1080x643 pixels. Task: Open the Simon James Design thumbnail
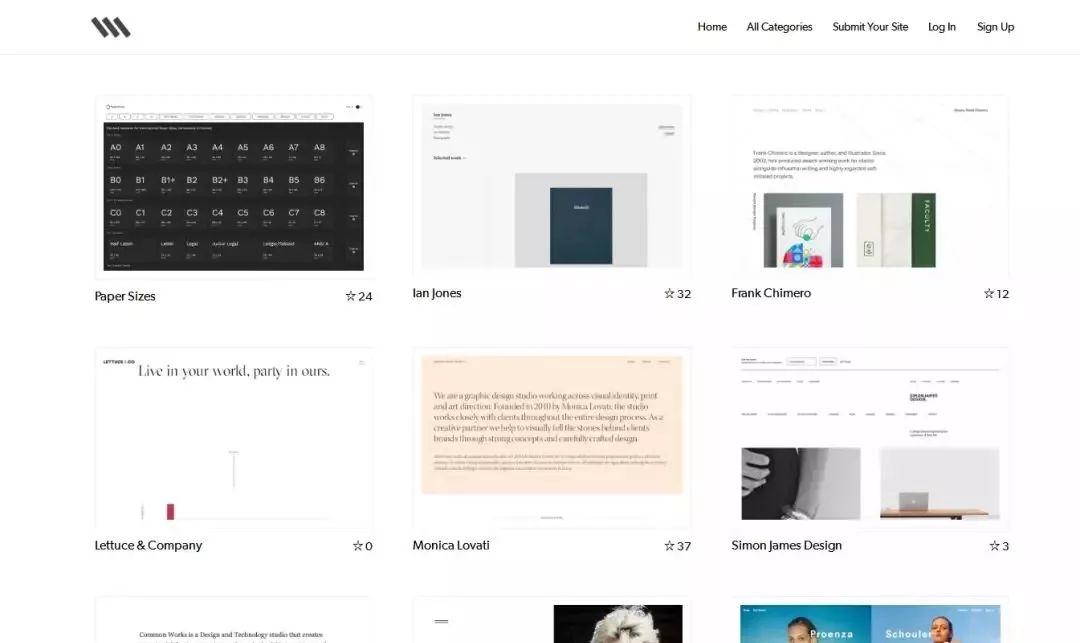[871, 438]
